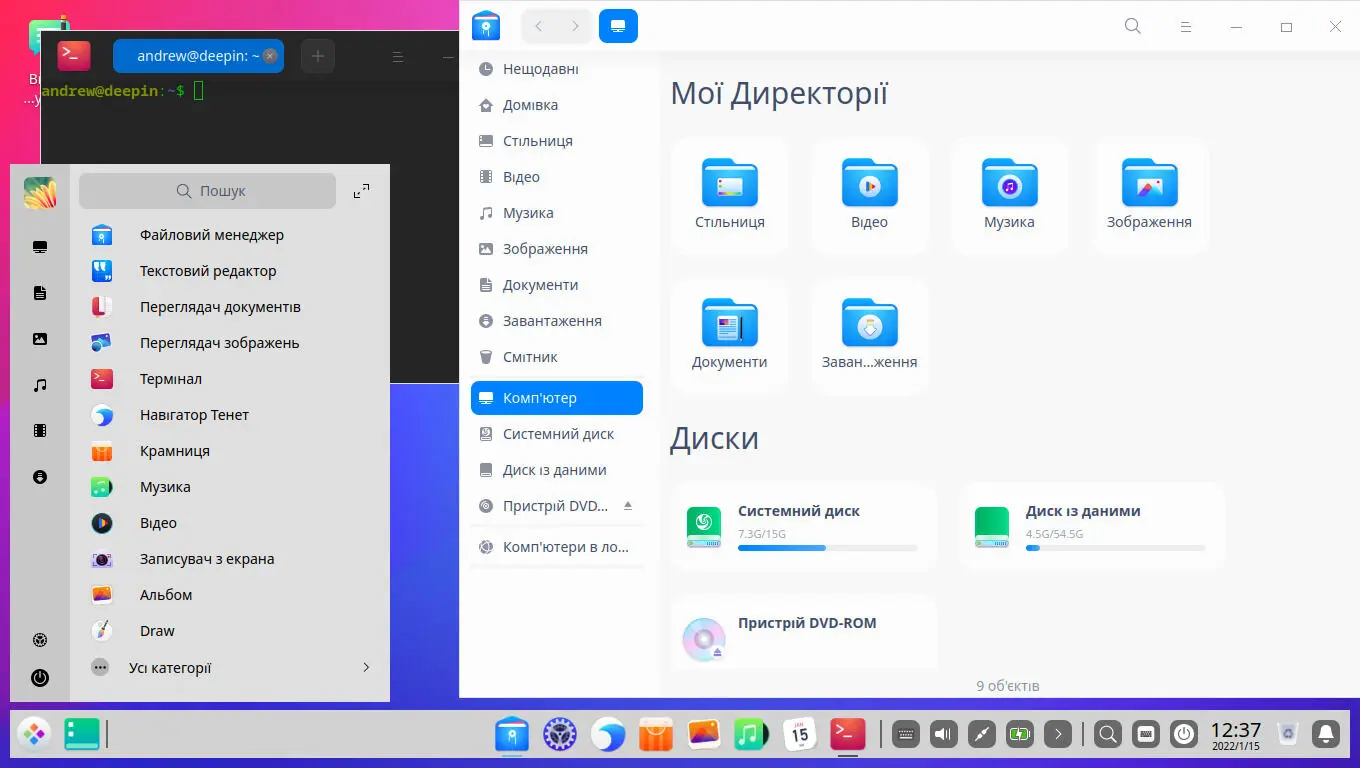Open the terminal window menu

397,57
